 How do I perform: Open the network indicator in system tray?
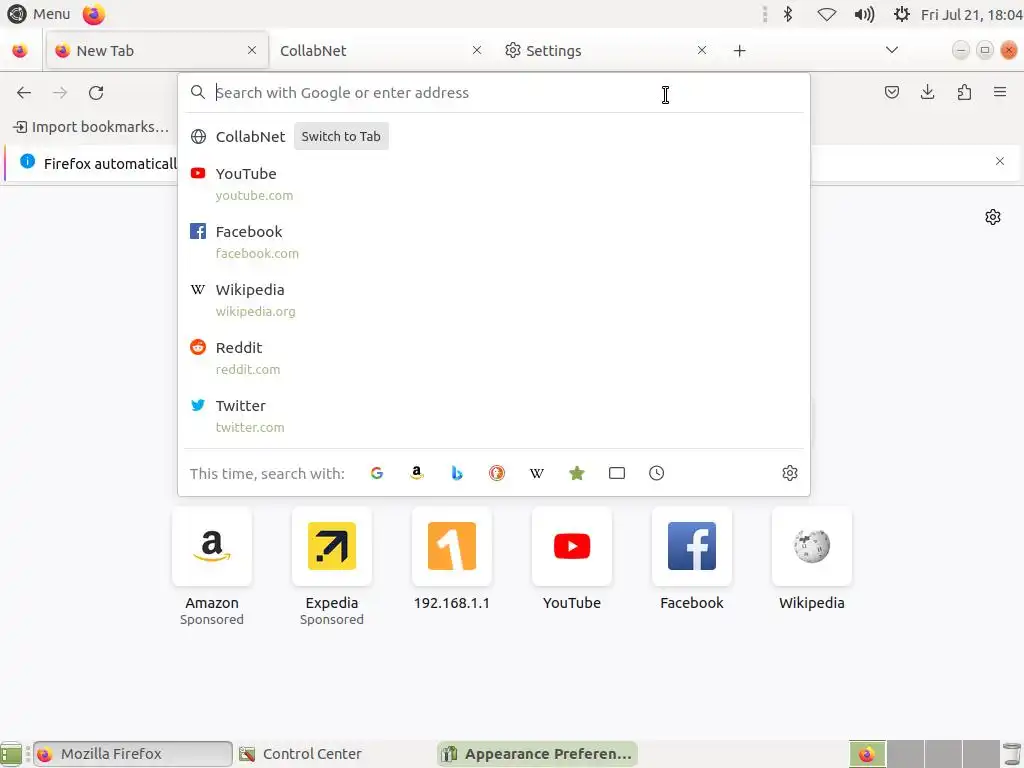[x=827, y=14]
